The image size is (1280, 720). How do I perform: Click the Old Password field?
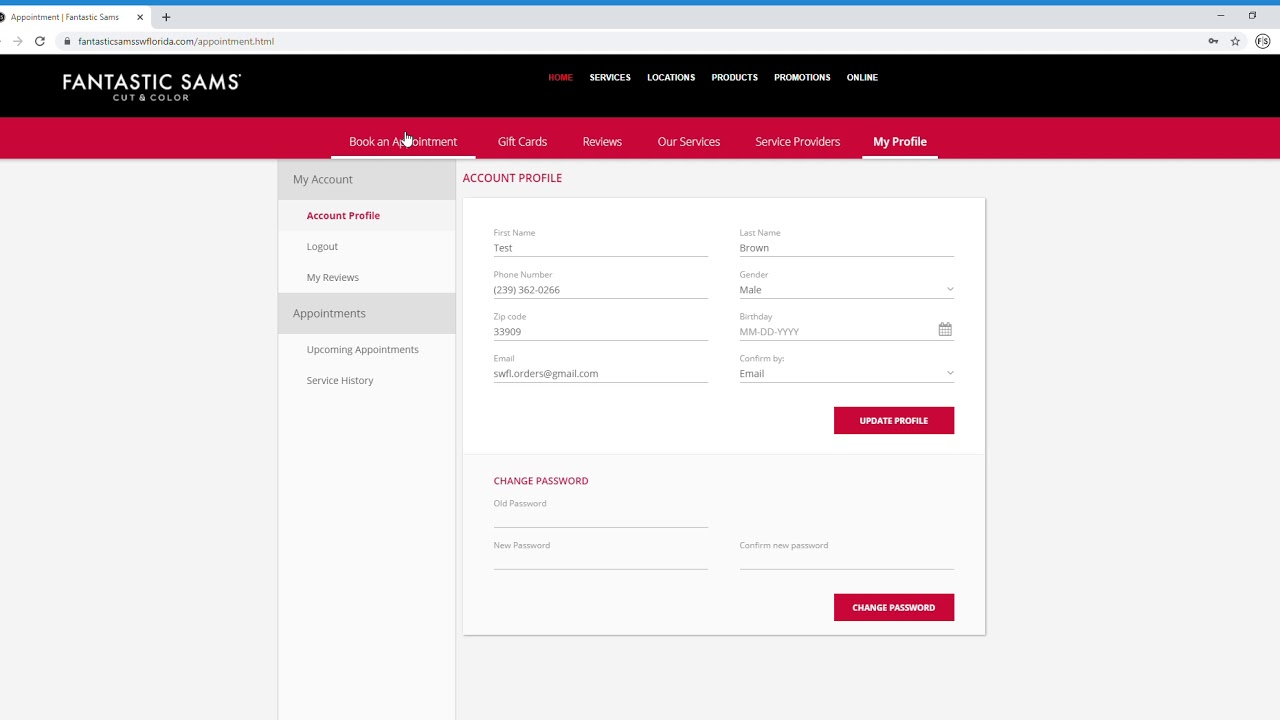pos(600,519)
